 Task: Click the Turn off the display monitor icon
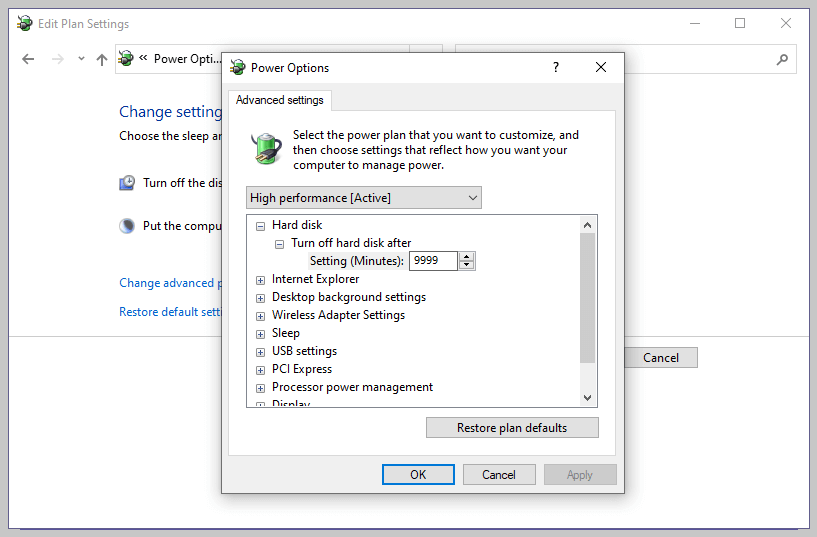point(127,183)
